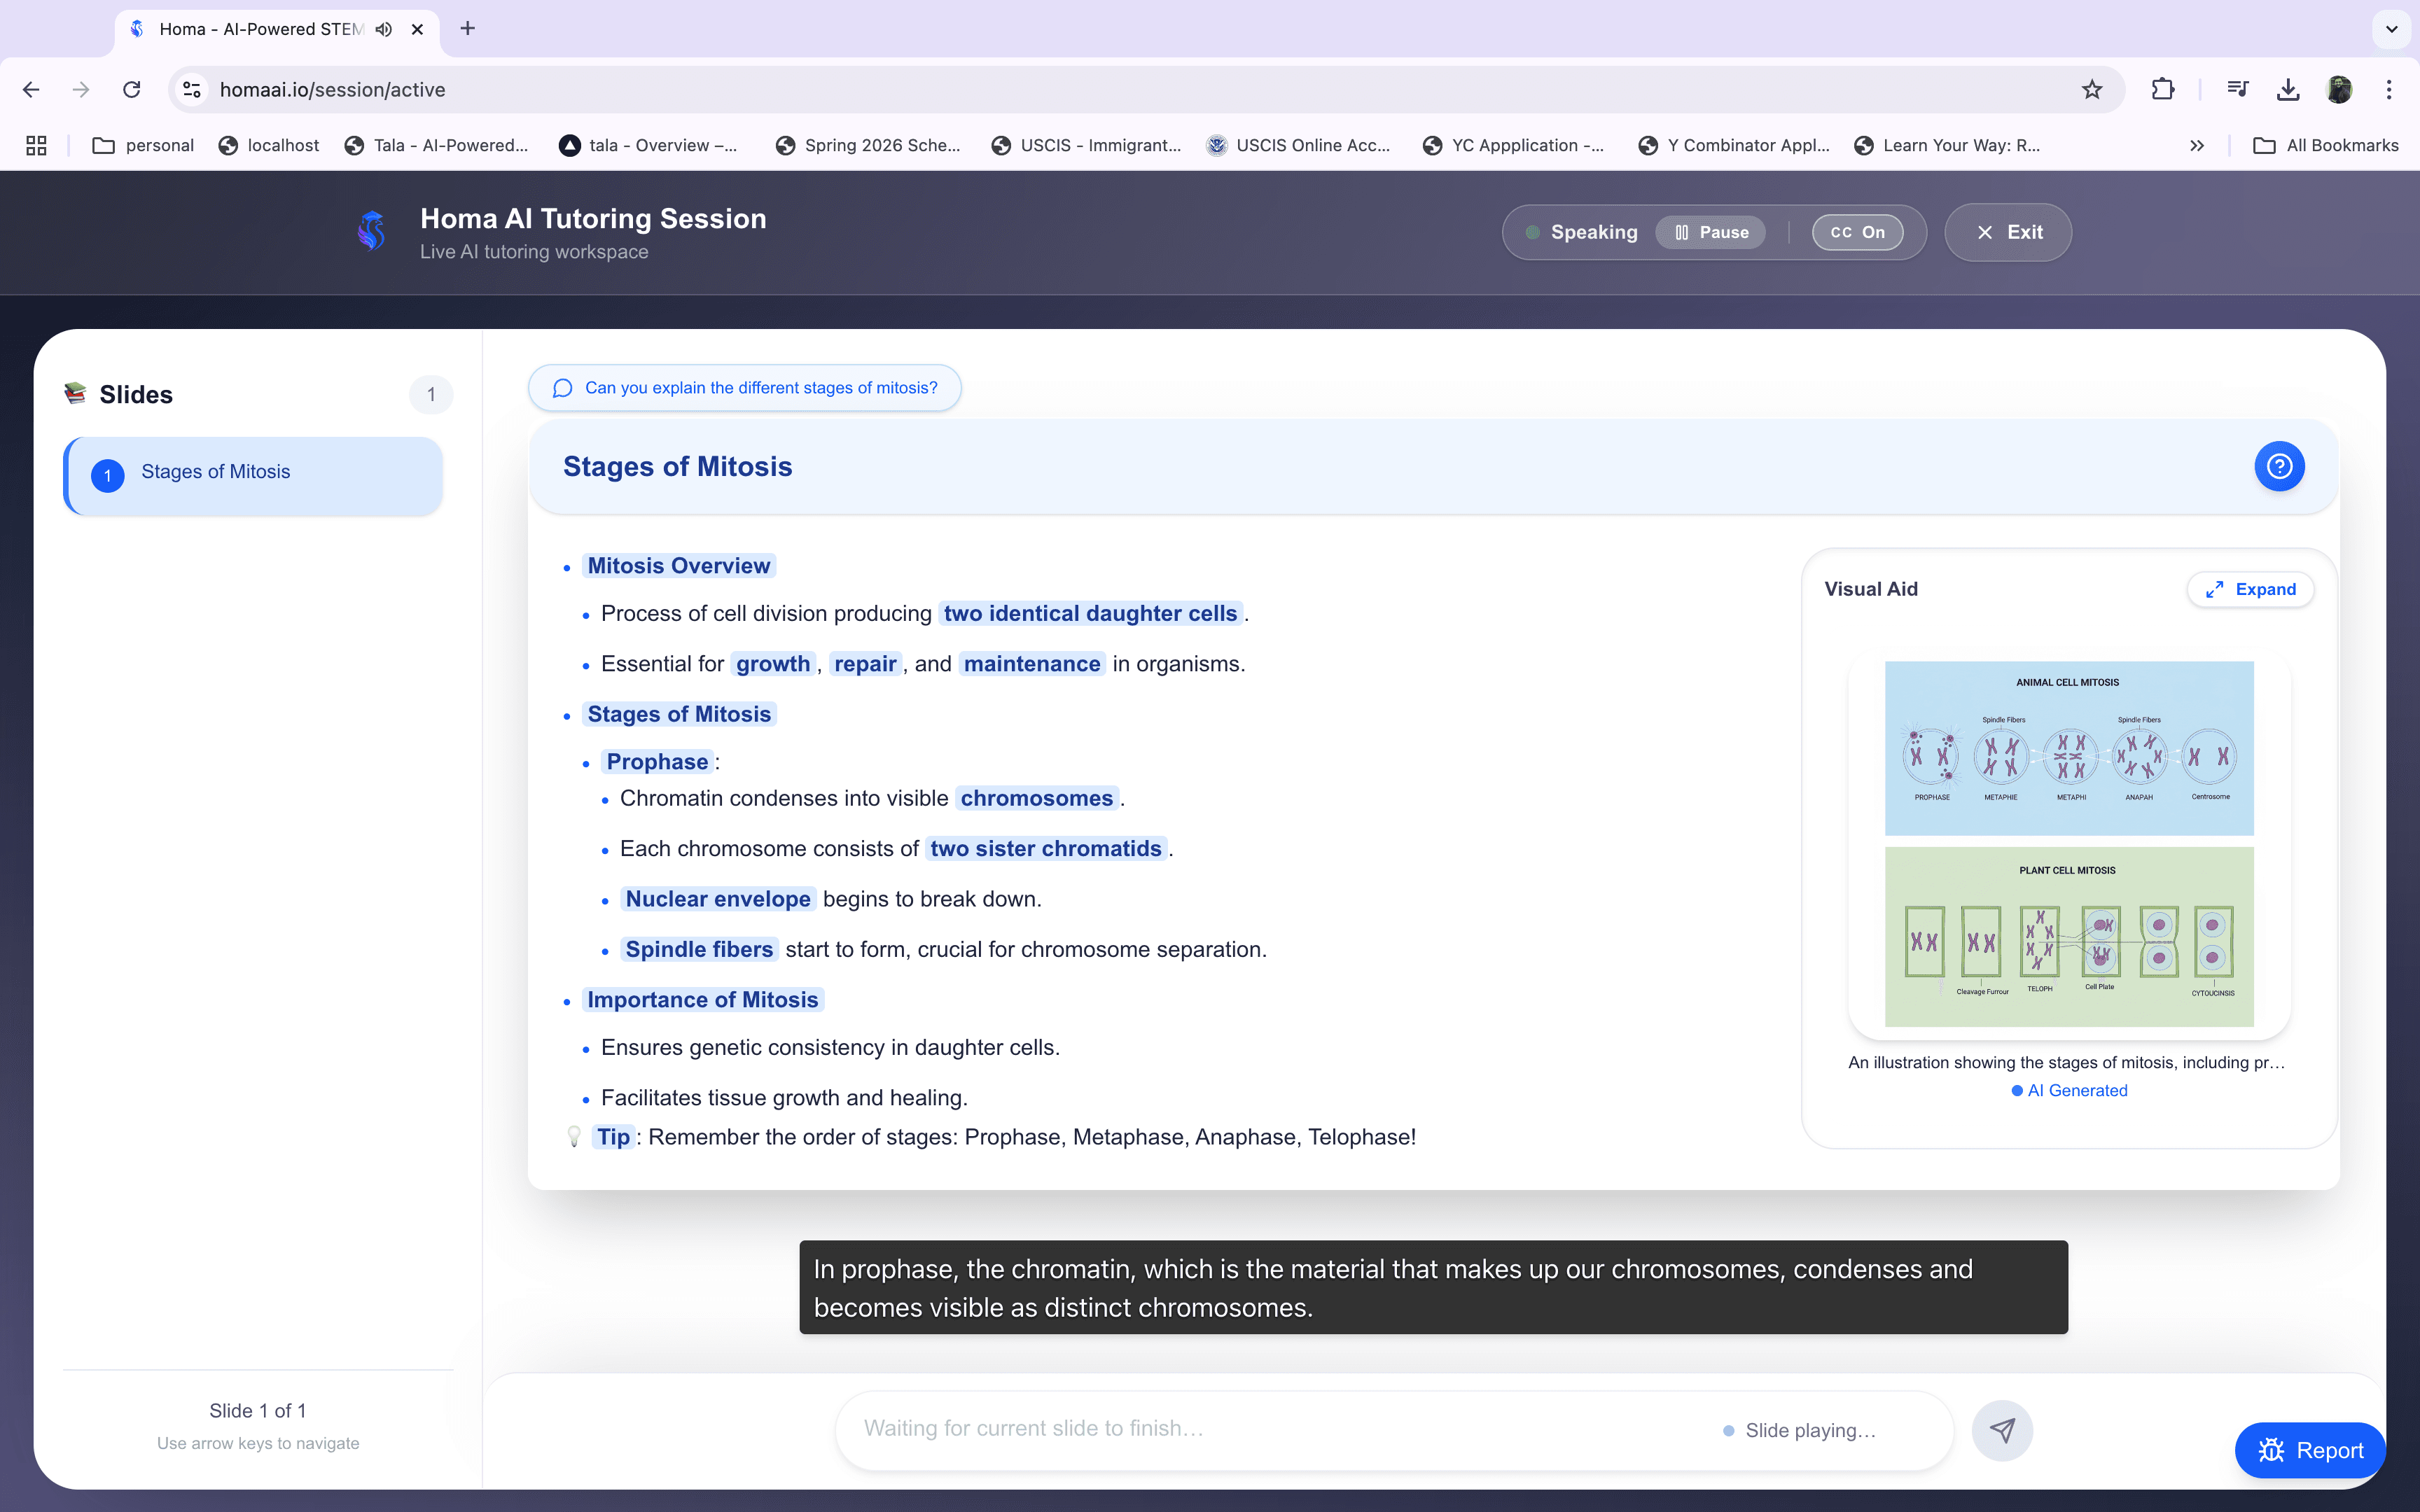Mute tab via speaker icon

384,29
